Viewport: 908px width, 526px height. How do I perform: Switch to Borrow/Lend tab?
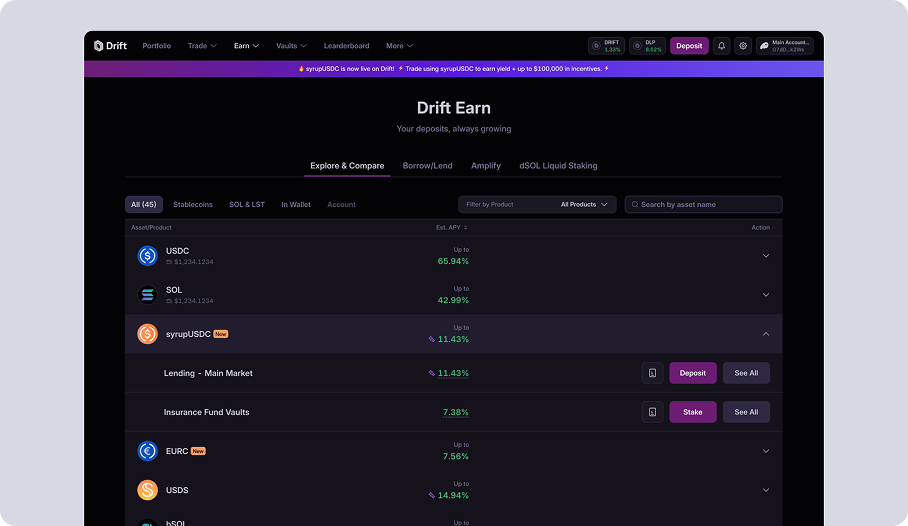(427, 166)
